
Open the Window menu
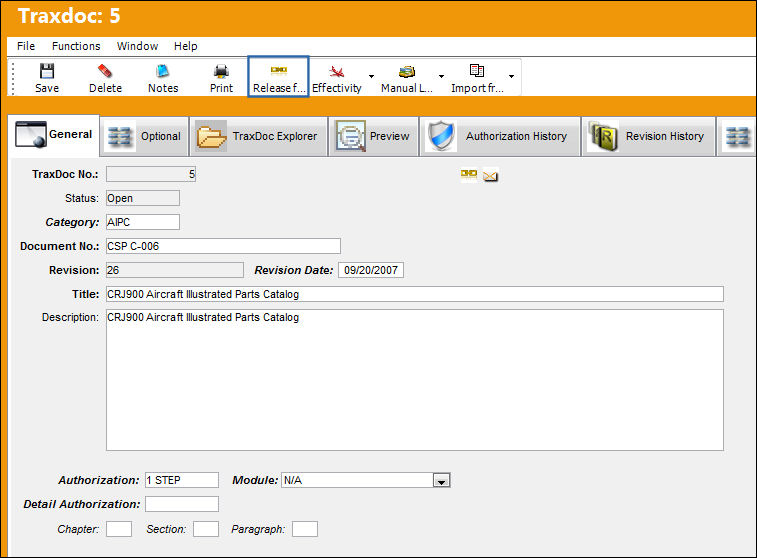[138, 46]
